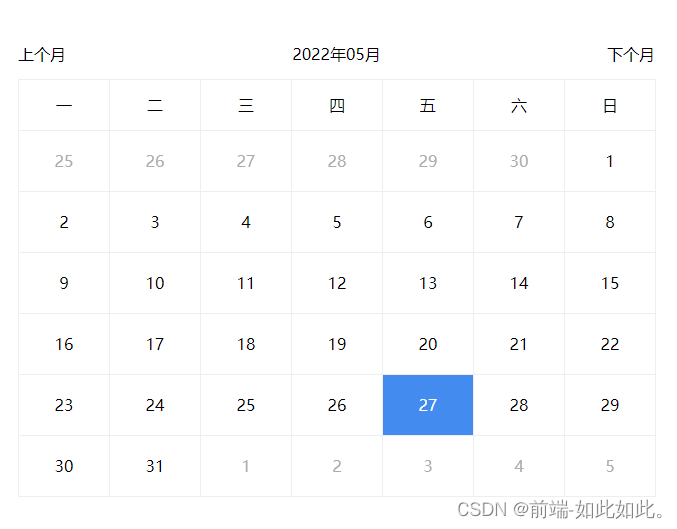This screenshot has width=677, height=529.
Task: Pick the greyed date 29 from April
Action: pyautogui.click(x=428, y=161)
